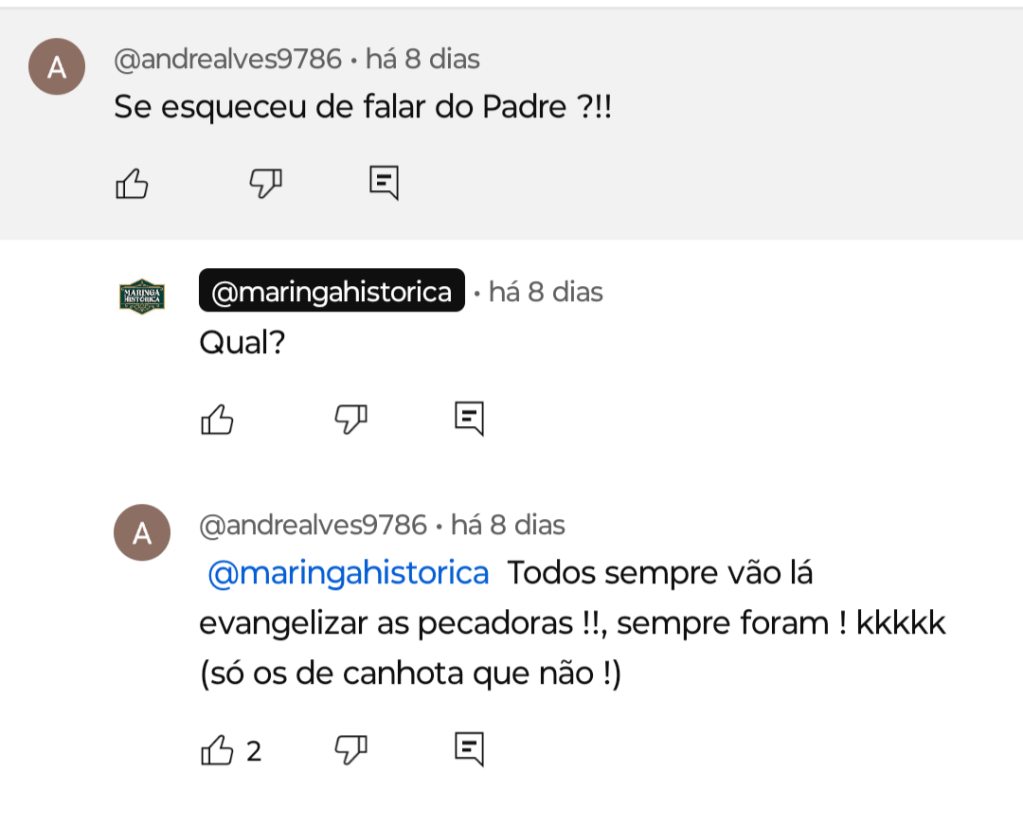Open the Maringá Histórica channel avatar
Screen dimensions: 1023x825
coord(142,297)
